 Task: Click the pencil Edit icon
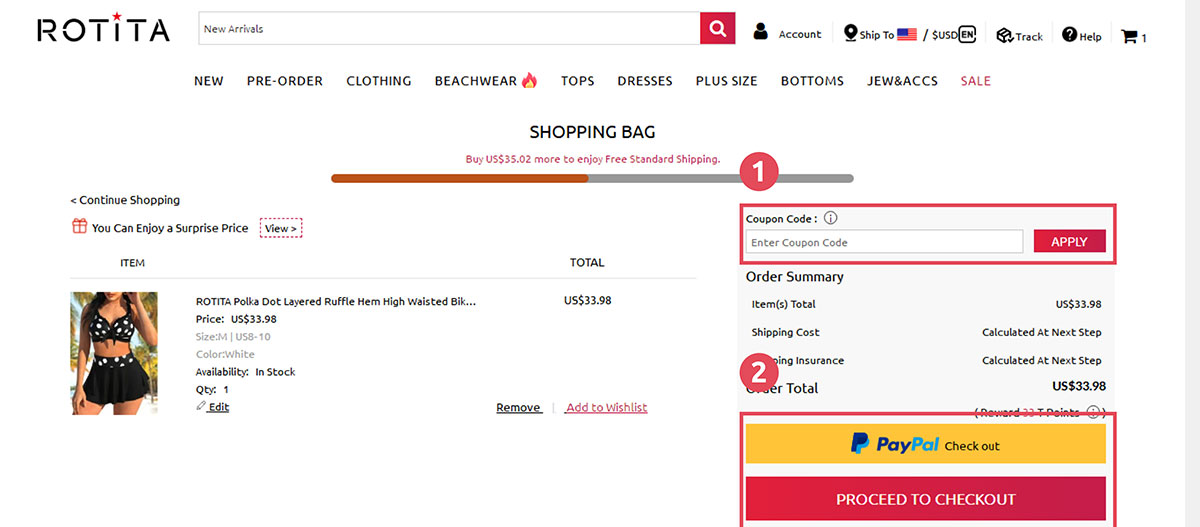coord(201,406)
